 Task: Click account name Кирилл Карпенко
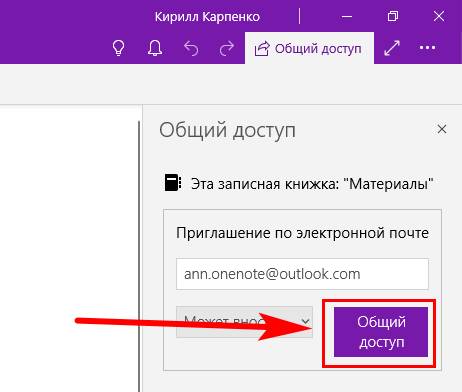tap(207, 17)
